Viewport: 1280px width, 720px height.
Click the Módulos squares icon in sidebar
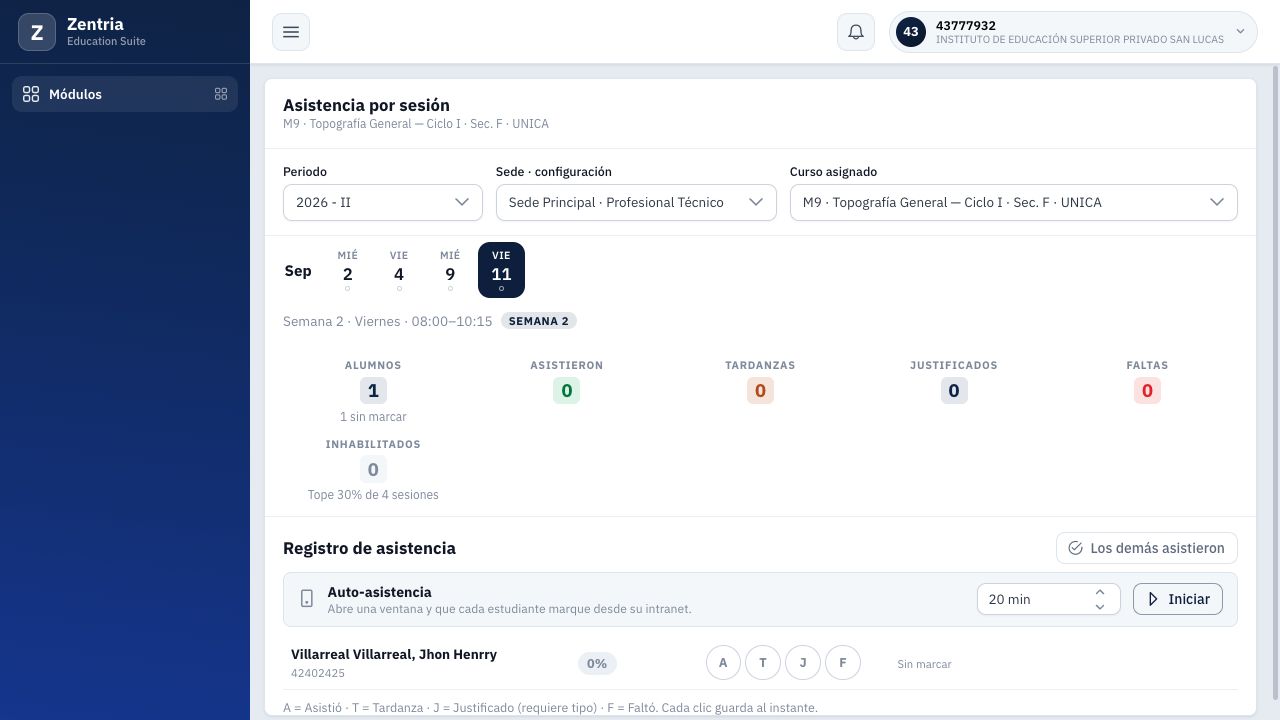click(x=31, y=94)
